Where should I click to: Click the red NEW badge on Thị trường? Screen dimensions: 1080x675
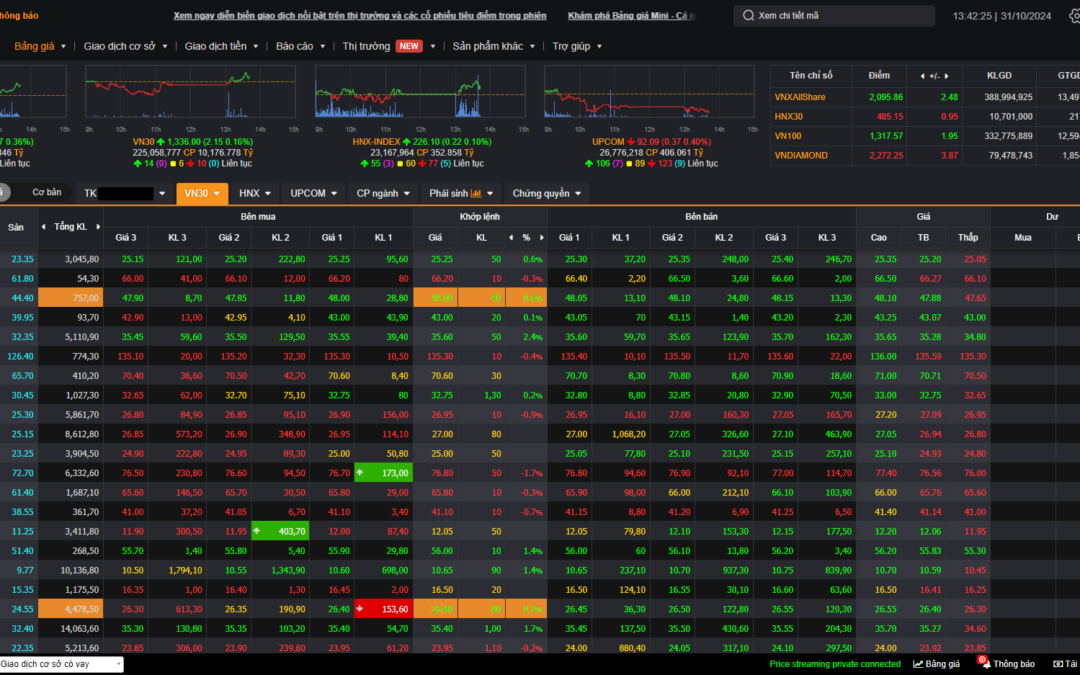tap(408, 46)
